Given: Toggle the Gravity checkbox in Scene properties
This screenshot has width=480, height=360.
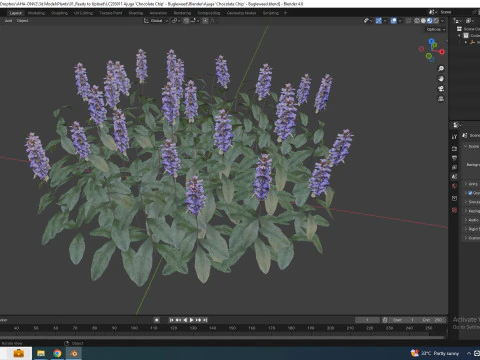Looking at the screenshot, I should (470, 193).
